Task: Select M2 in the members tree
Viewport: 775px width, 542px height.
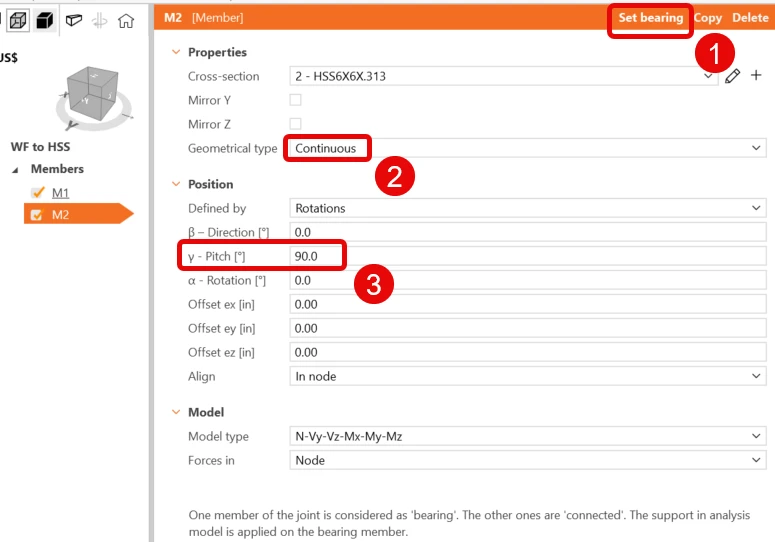Action: [x=60, y=214]
